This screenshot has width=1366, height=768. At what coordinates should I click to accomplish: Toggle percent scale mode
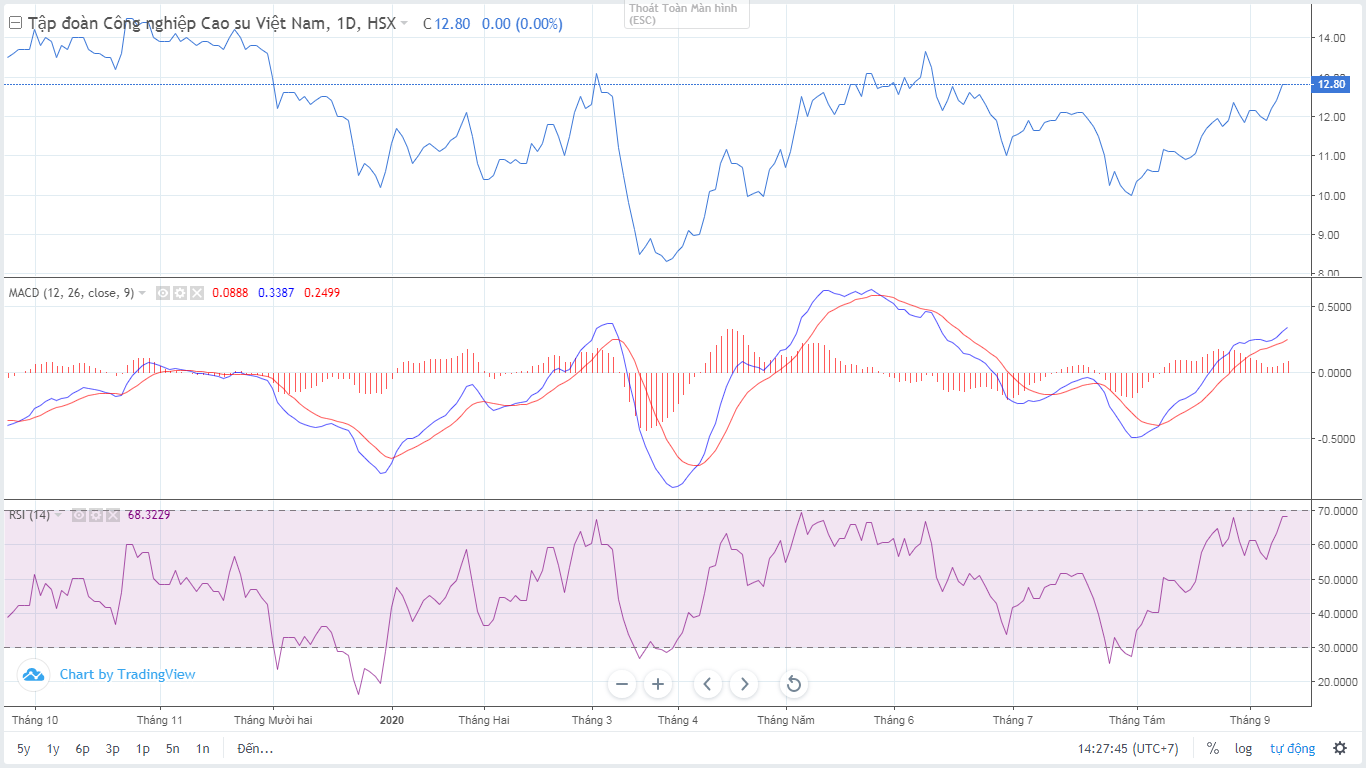click(1212, 748)
